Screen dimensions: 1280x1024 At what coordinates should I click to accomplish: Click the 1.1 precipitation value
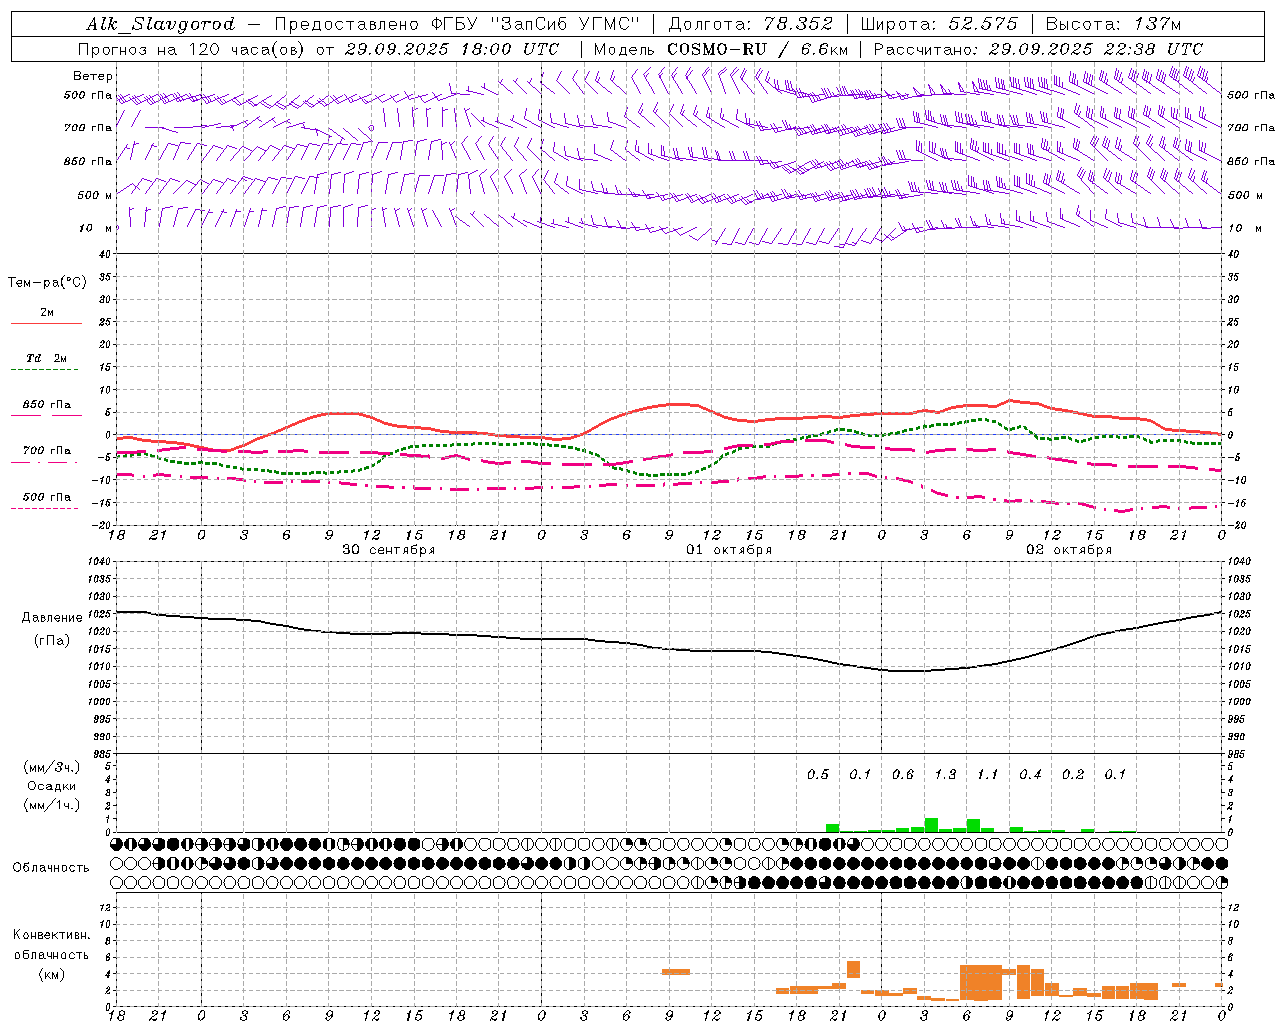pos(988,775)
